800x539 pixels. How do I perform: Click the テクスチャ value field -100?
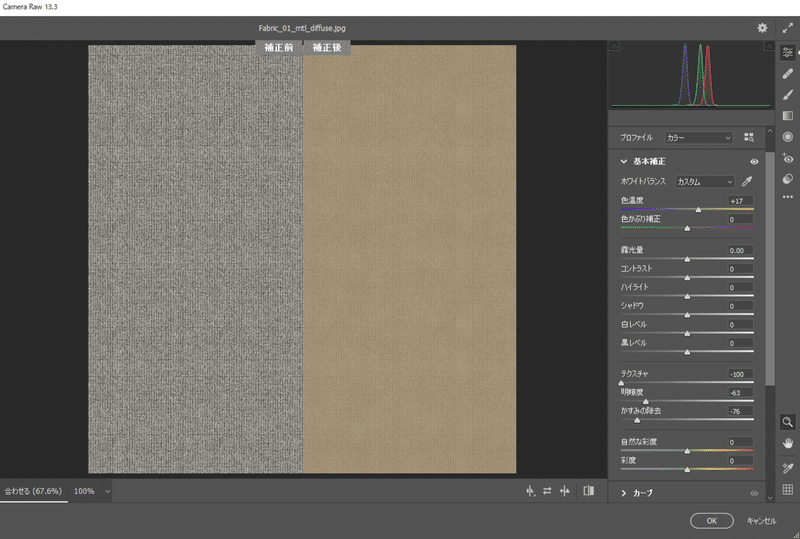(740, 374)
